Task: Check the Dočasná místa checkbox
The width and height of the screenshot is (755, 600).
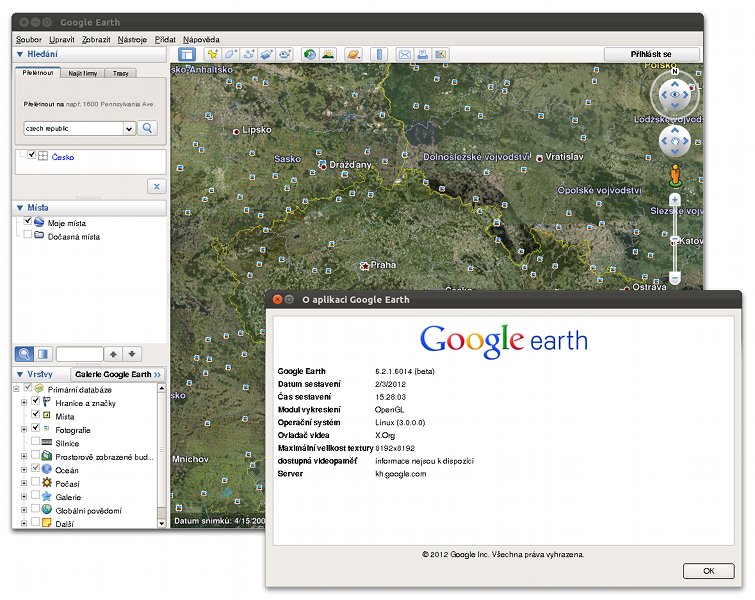Action: (x=28, y=235)
